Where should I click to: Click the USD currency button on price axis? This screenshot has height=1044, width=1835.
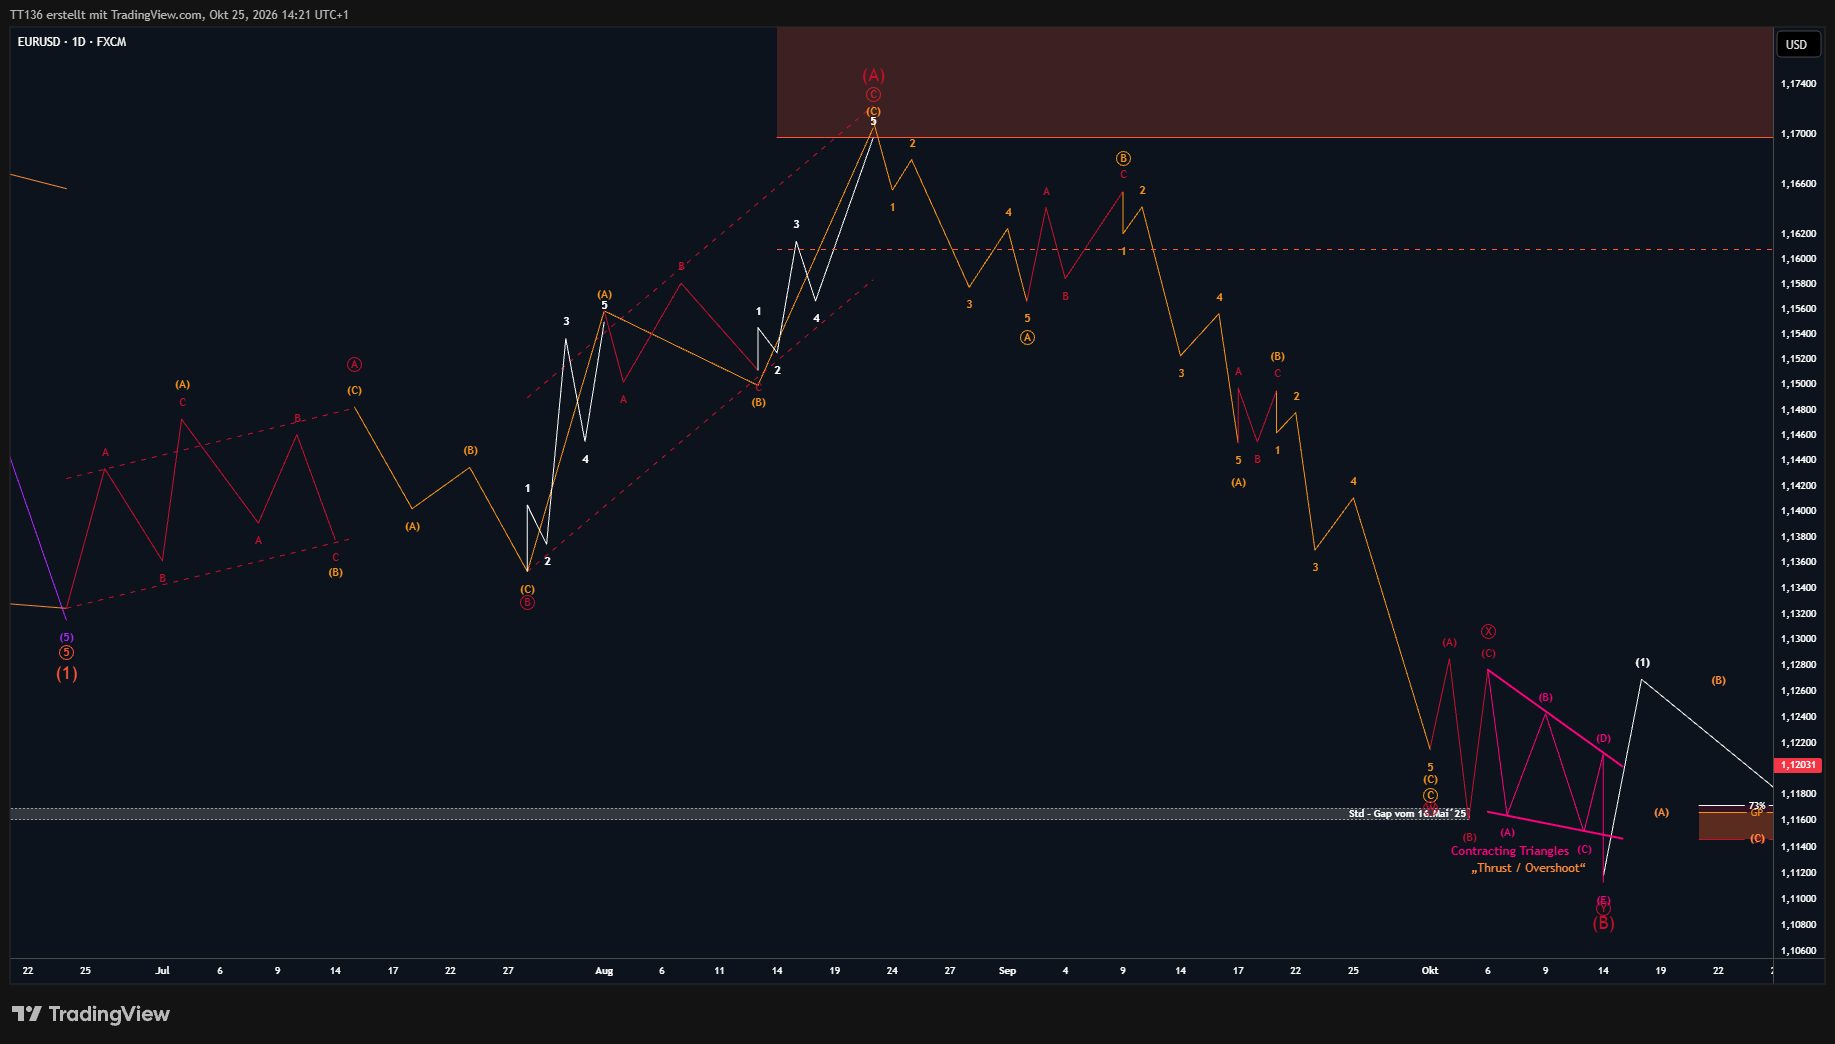1797,44
